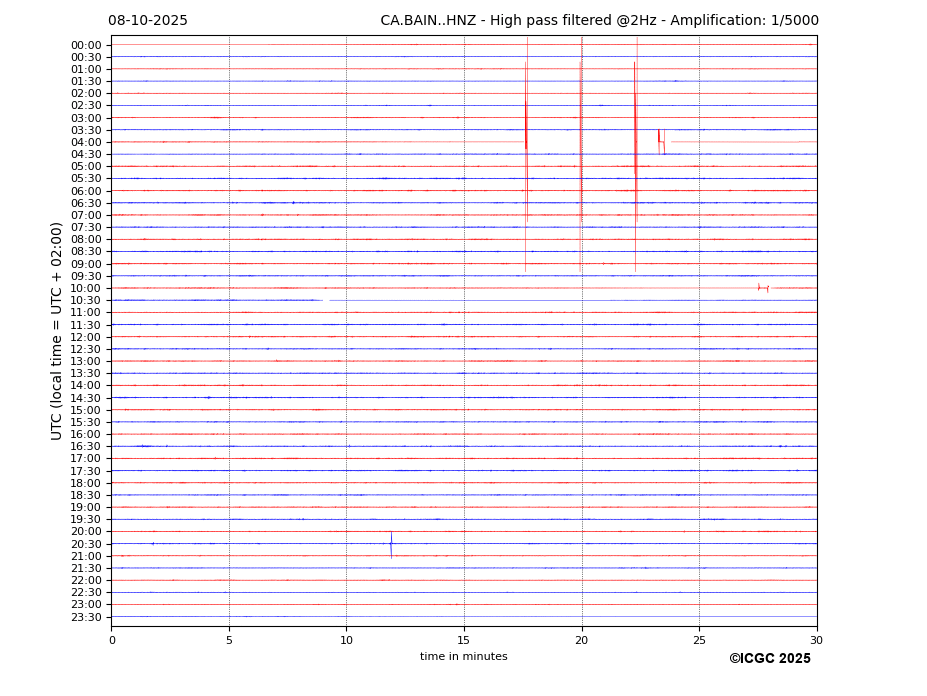Viewport: 927px width, 696px height.
Task: Click the blue spike on the 20:30 trace
Action: click(x=391, y=545)
